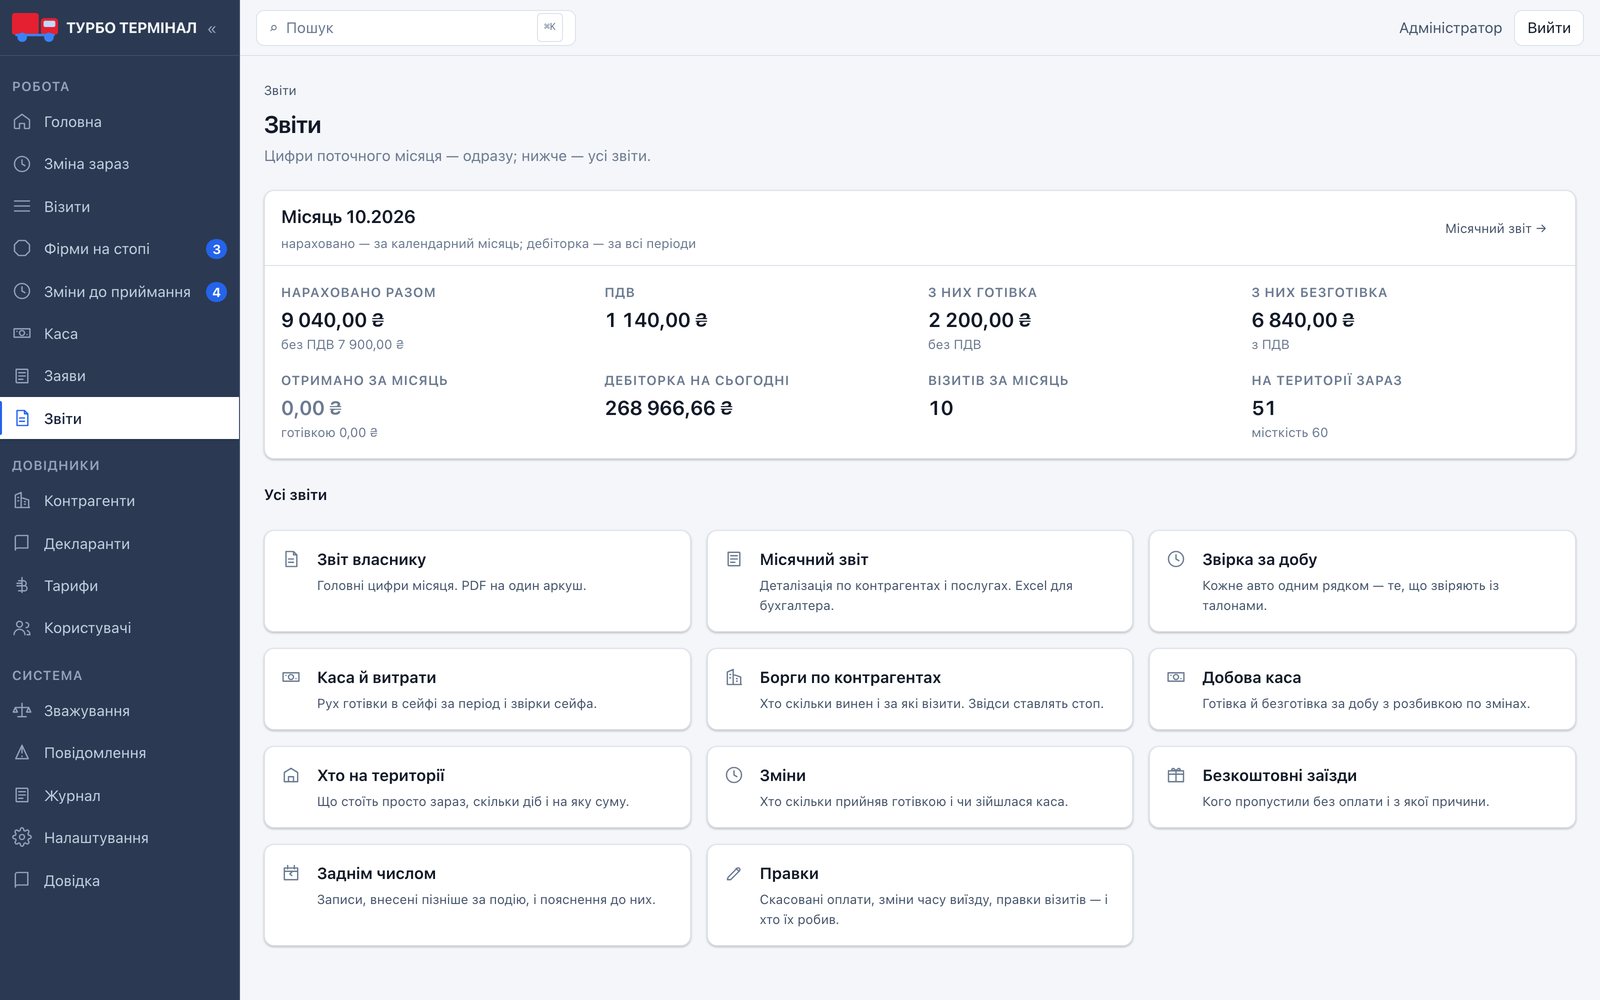This screenshot has height=1000, width=1600.
Task: Open the Каса й витрати report card
Action: tap(477, 689)
